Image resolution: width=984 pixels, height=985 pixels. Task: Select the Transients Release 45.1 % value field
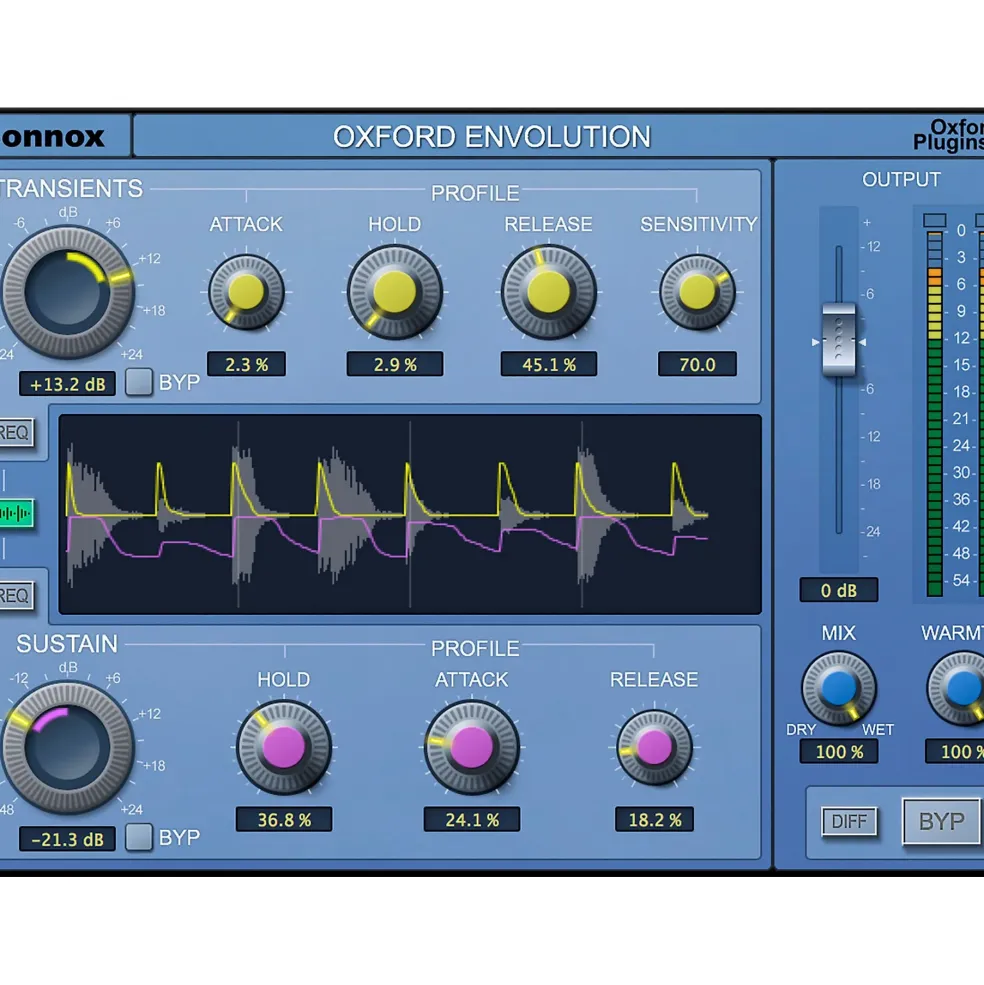pyautogui.click(x=549, y=364)
